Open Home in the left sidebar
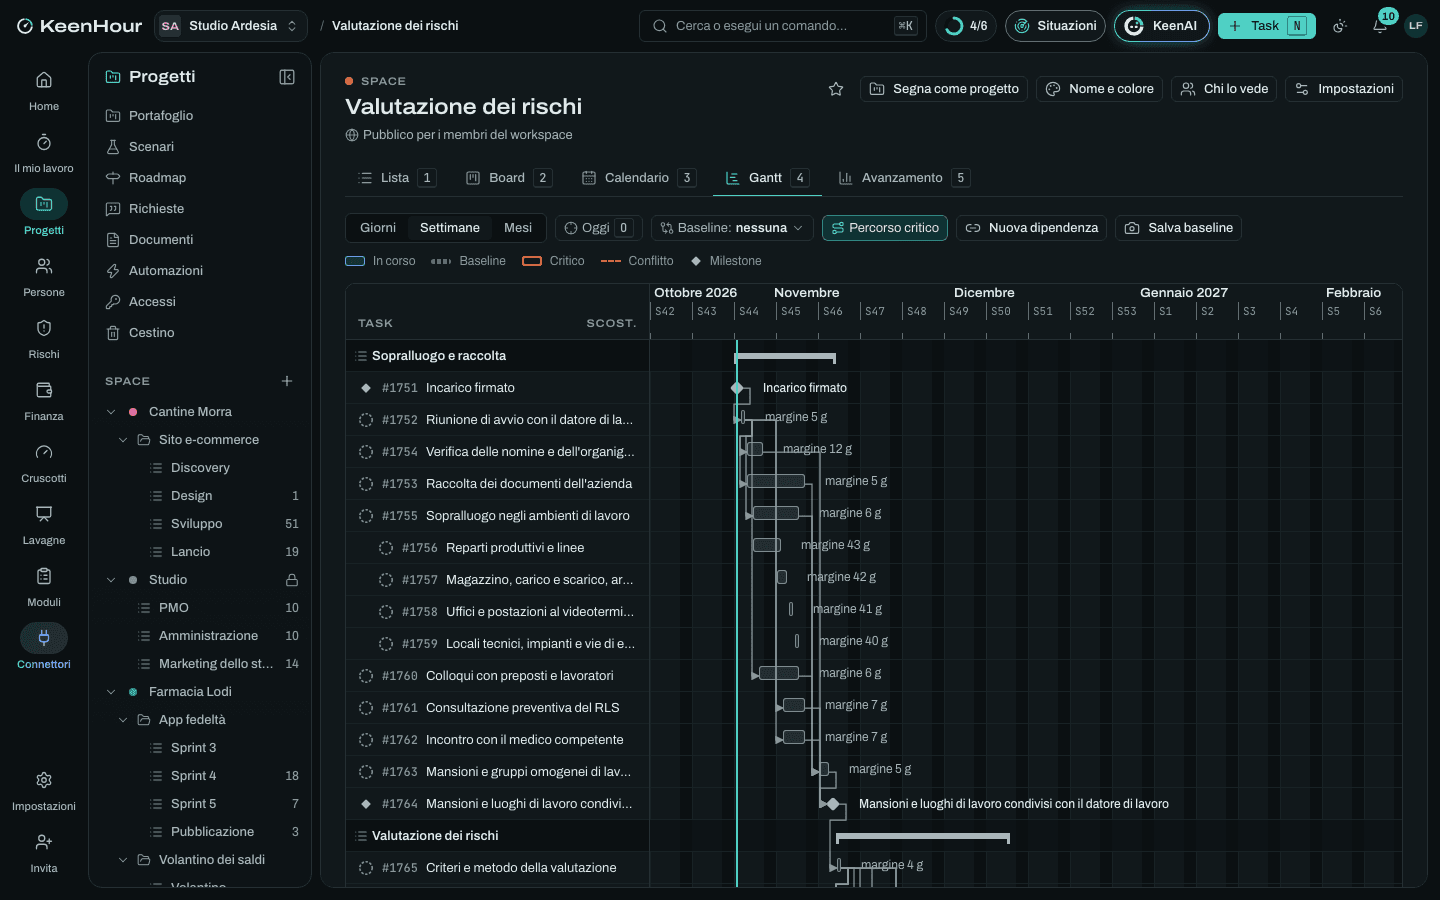Image resolution: width=1440 pixels, height=900 pixels. point(44,90)
